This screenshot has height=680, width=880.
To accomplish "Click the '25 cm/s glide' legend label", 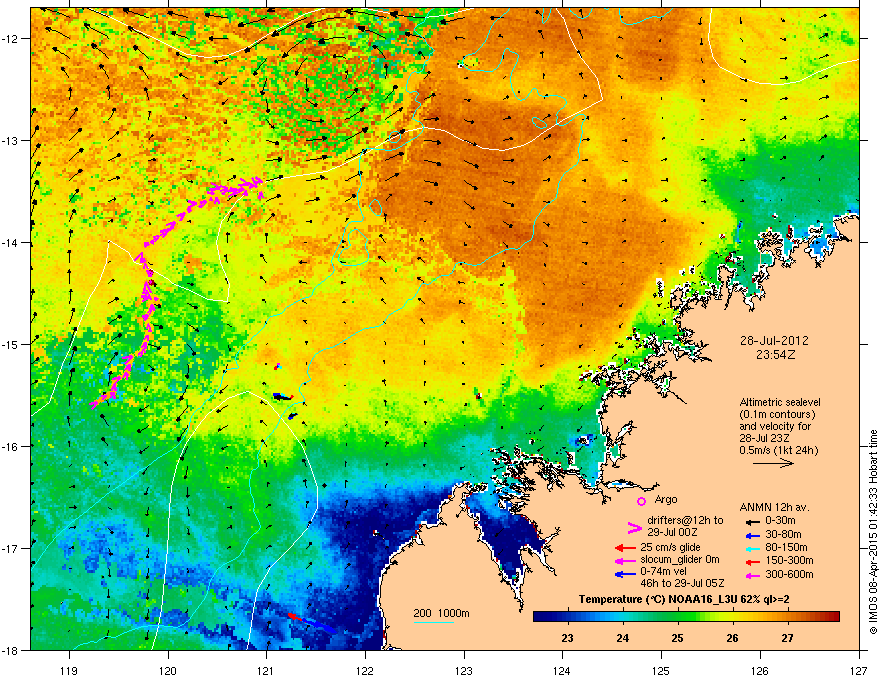I will click(670, 547).
